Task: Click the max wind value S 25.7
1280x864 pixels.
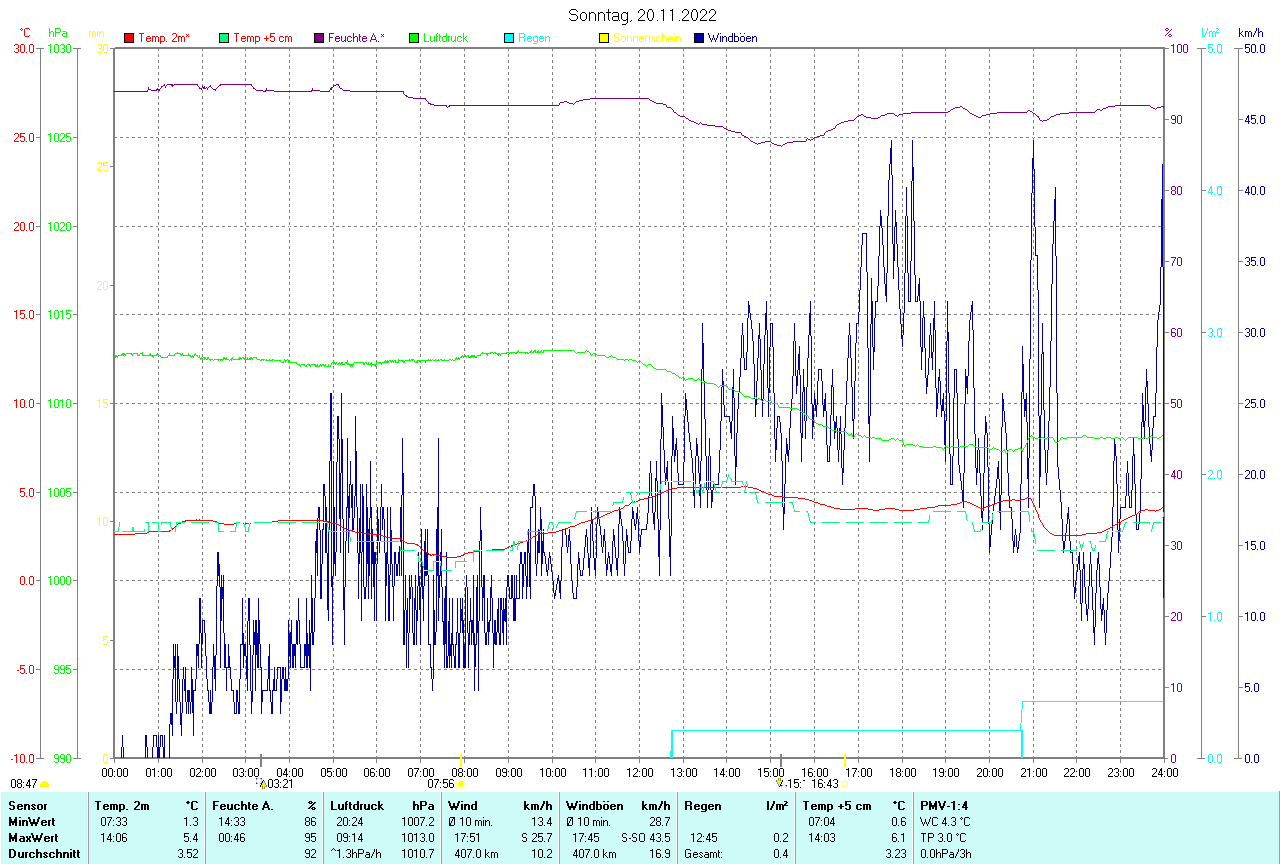Action: click(535, 838)
